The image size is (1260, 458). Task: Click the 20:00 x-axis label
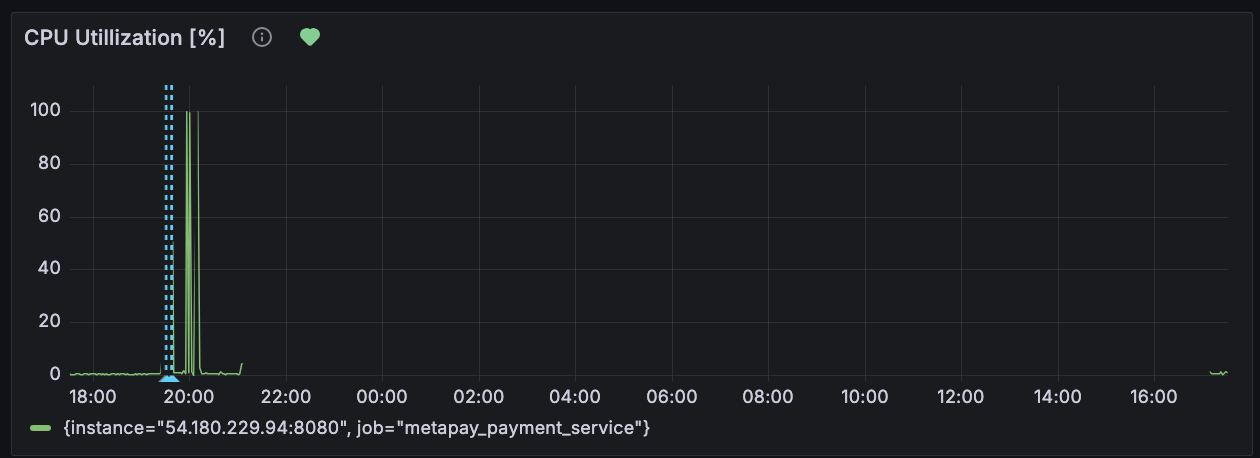tap(189, 397)
